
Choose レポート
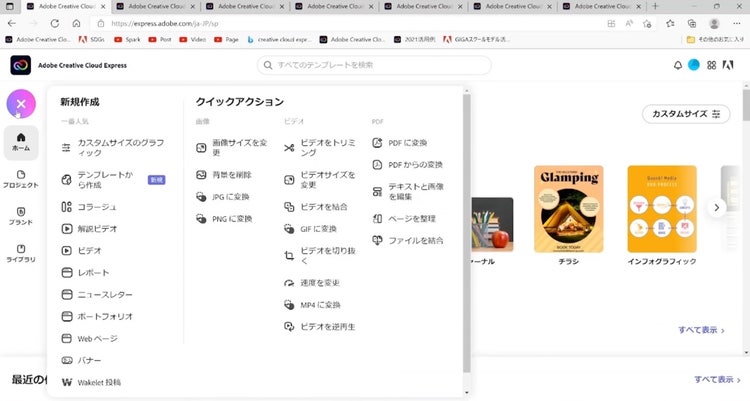[x=86, y=272]
